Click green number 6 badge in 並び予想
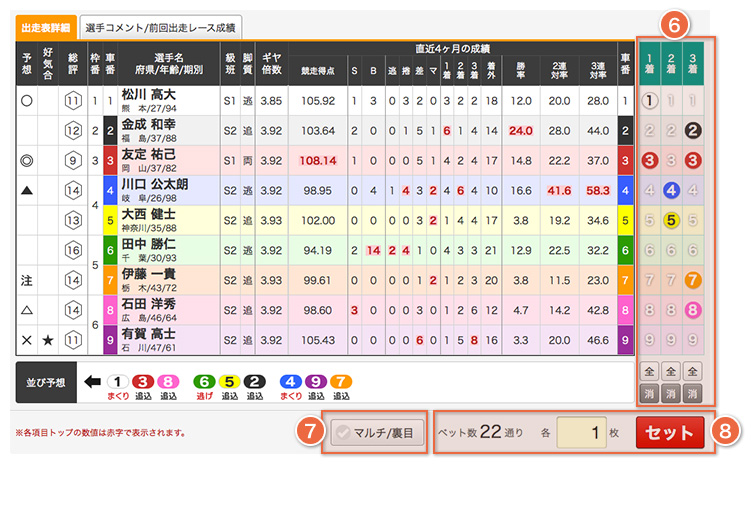 tap(204, 382)
